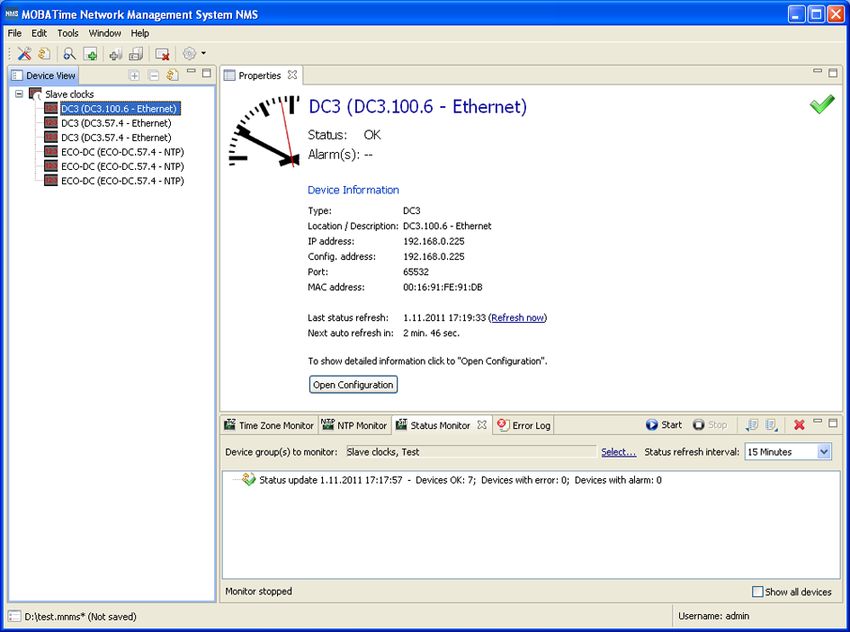Maximize the Properties panel

pyautogui.click(x=833, y=73)
